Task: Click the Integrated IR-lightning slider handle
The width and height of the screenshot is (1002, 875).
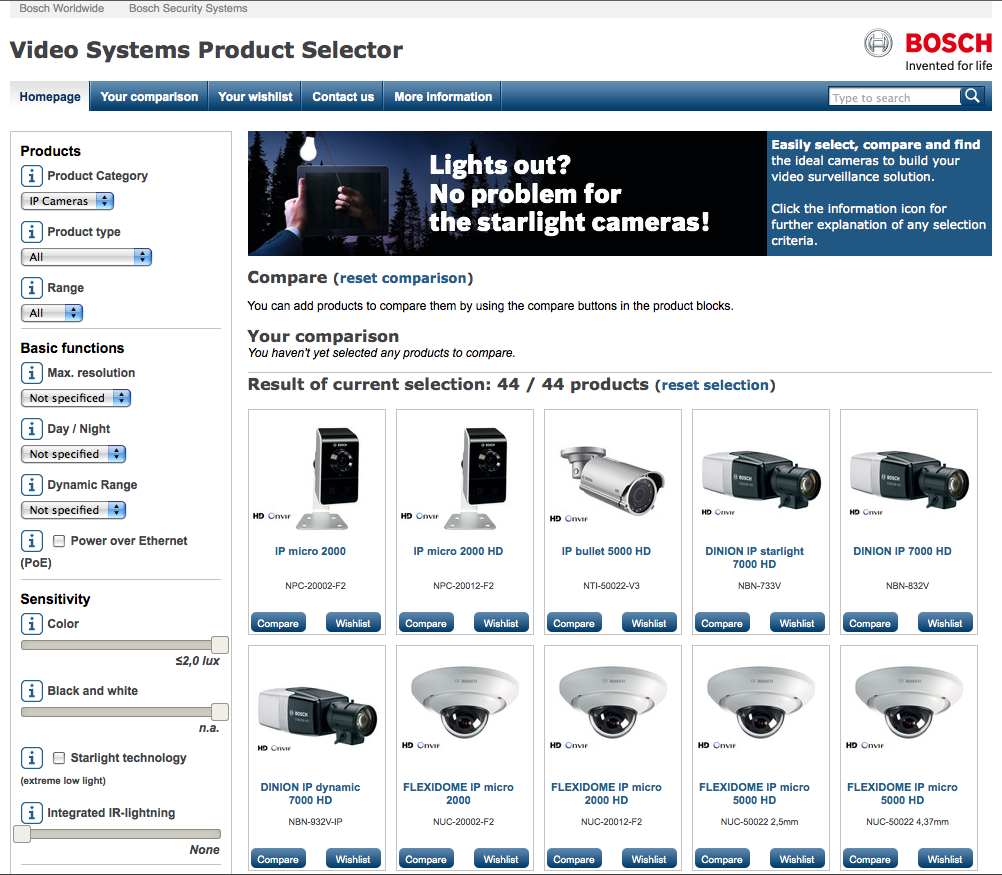Action: pyautogui.click(x=22, y=834)
